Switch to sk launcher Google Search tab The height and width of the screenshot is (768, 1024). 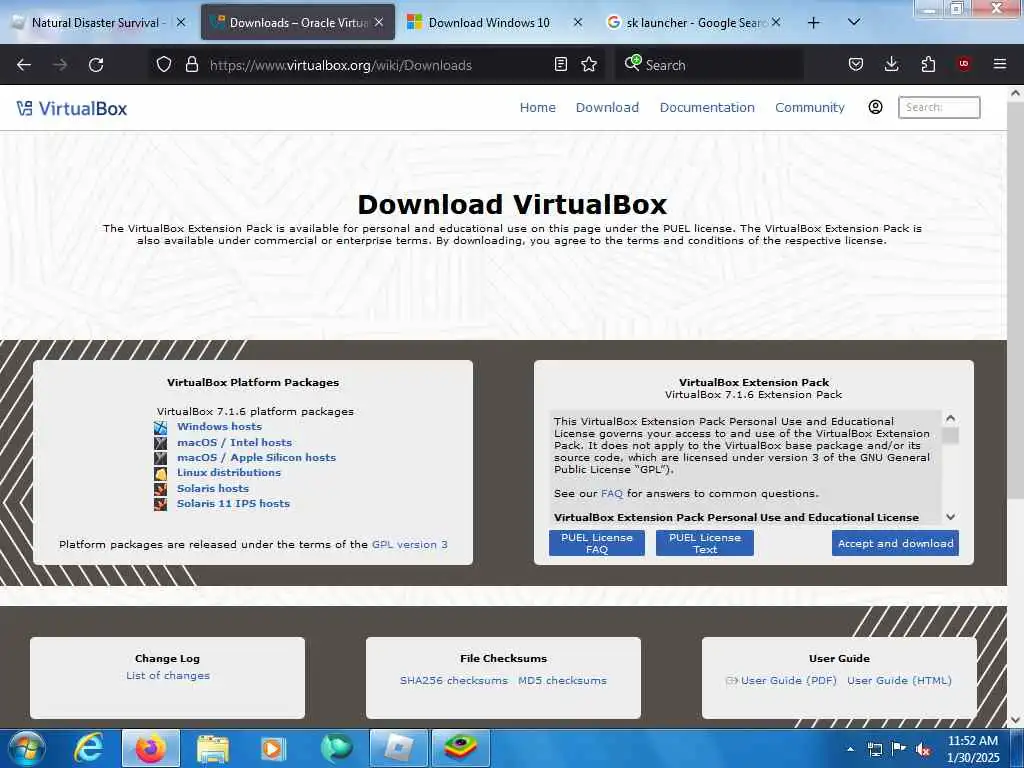point(694,22)
